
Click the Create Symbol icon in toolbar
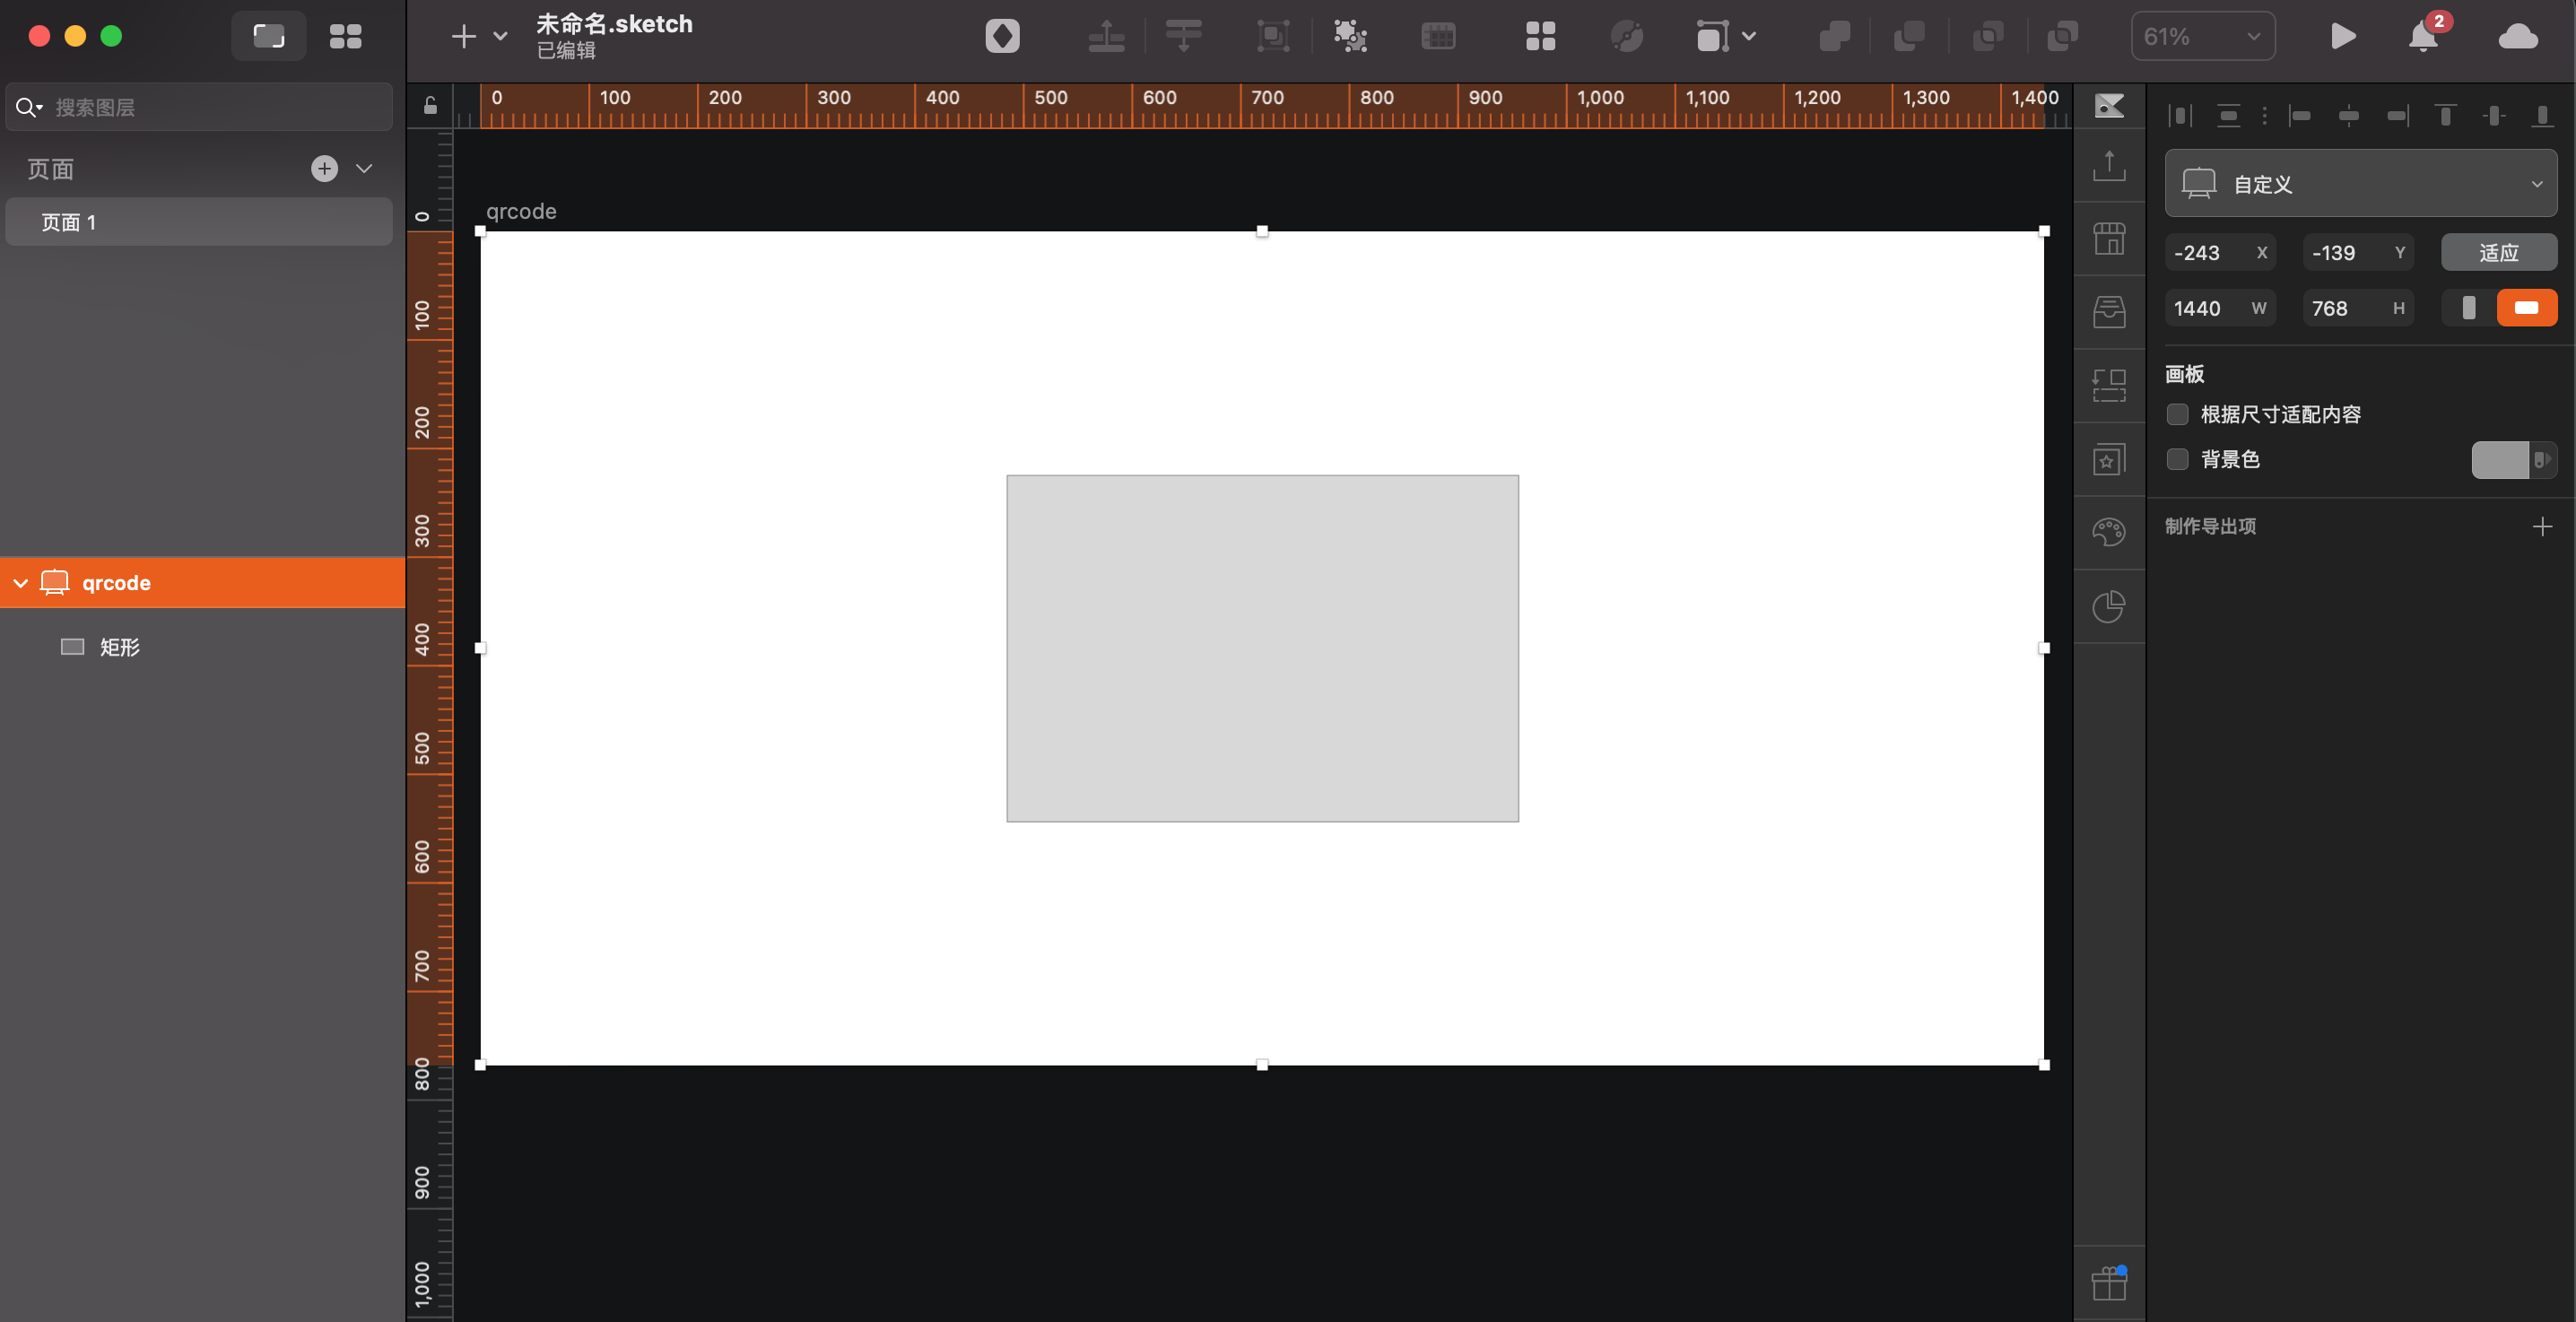[x=1002, y=37]
